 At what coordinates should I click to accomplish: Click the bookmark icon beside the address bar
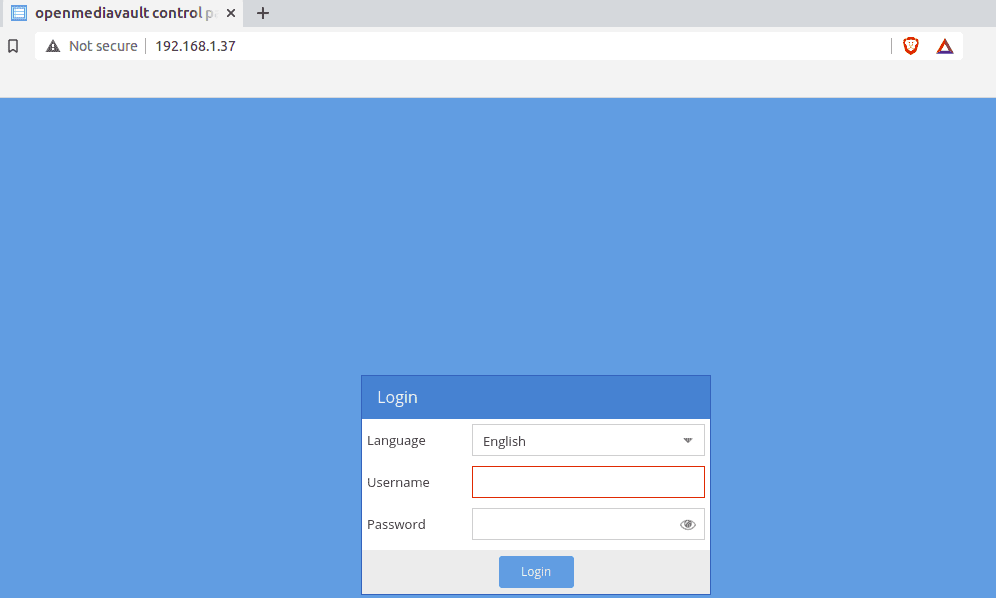tap(13, 46)
